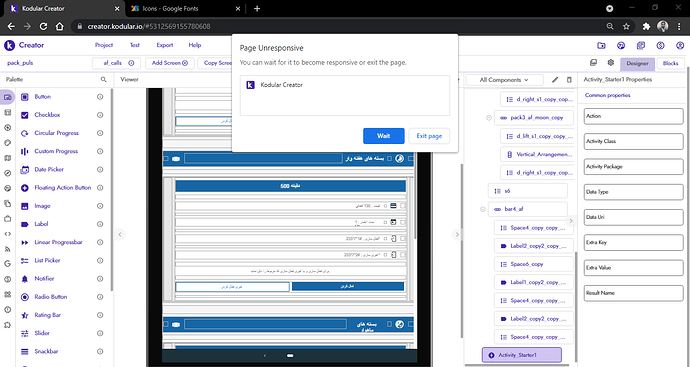Collapse the pack3_af_moon_copy tree node
This screenshot has width=690, height=367.
click(x=488, y=118)
